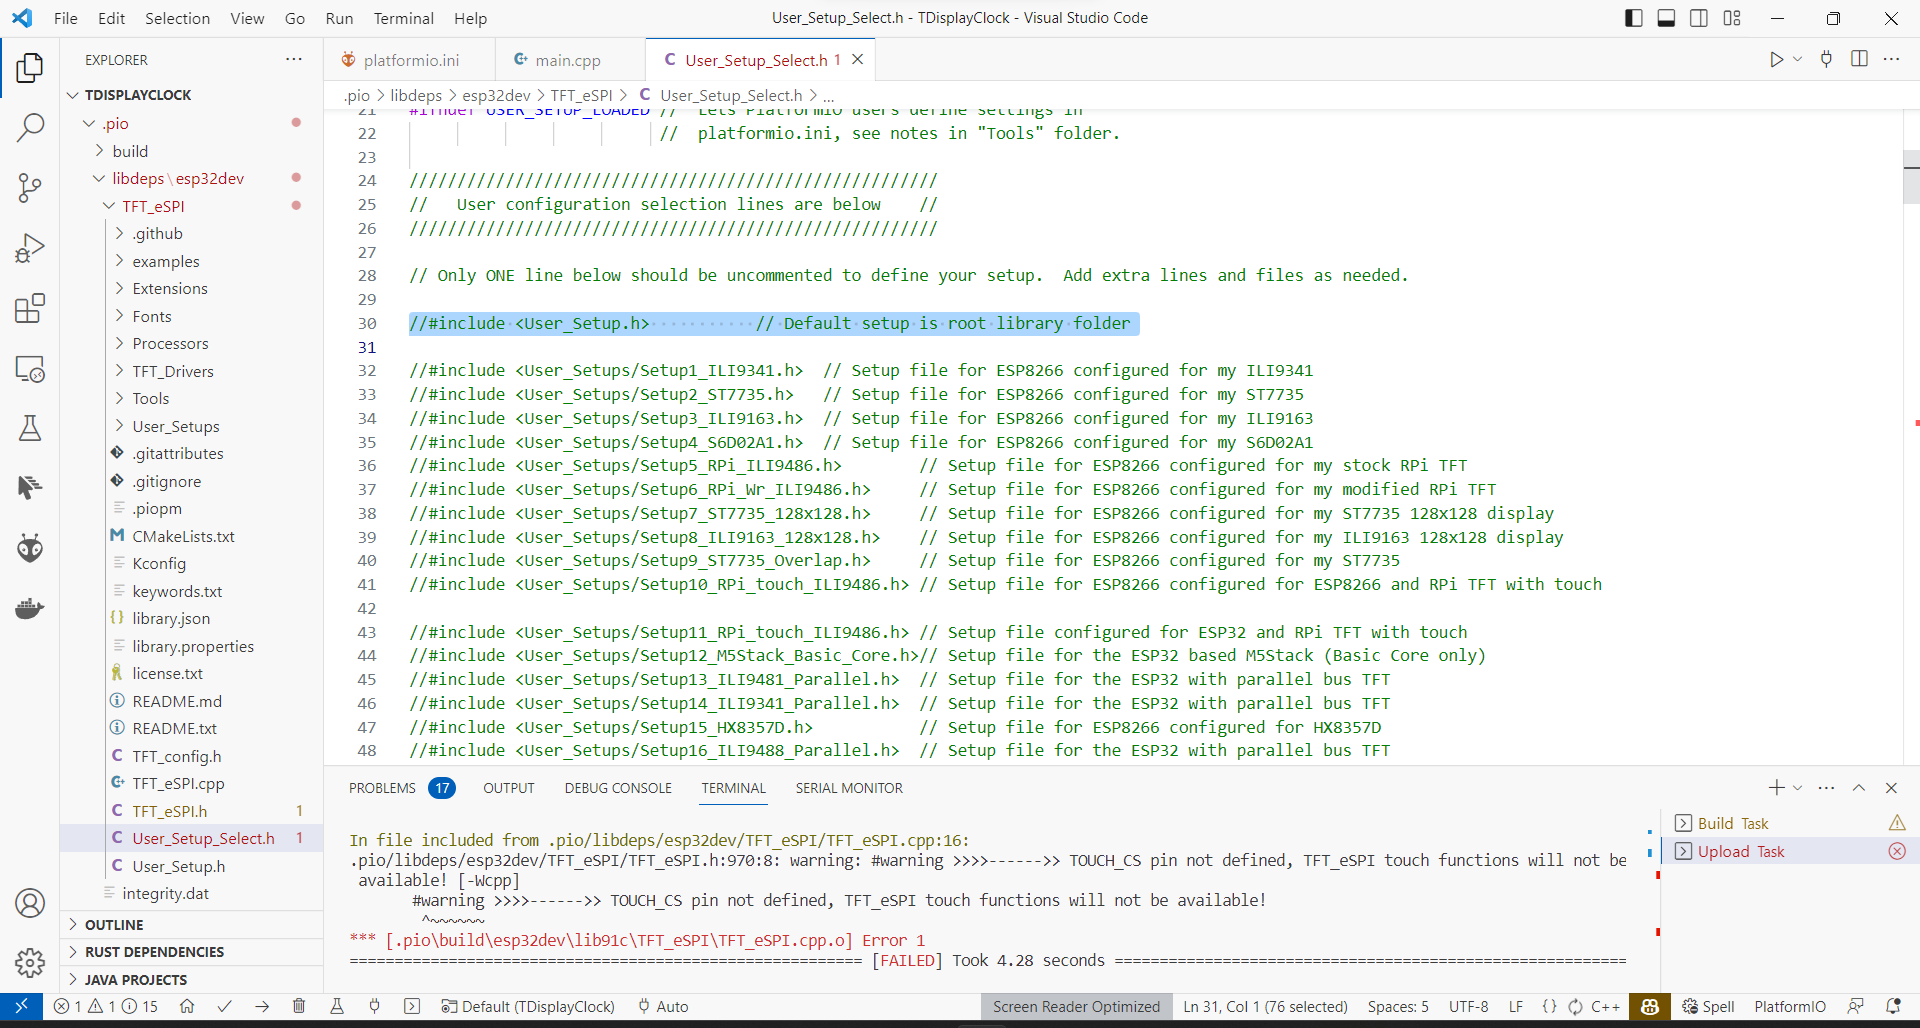Open Source Control view

pos(30,188)
